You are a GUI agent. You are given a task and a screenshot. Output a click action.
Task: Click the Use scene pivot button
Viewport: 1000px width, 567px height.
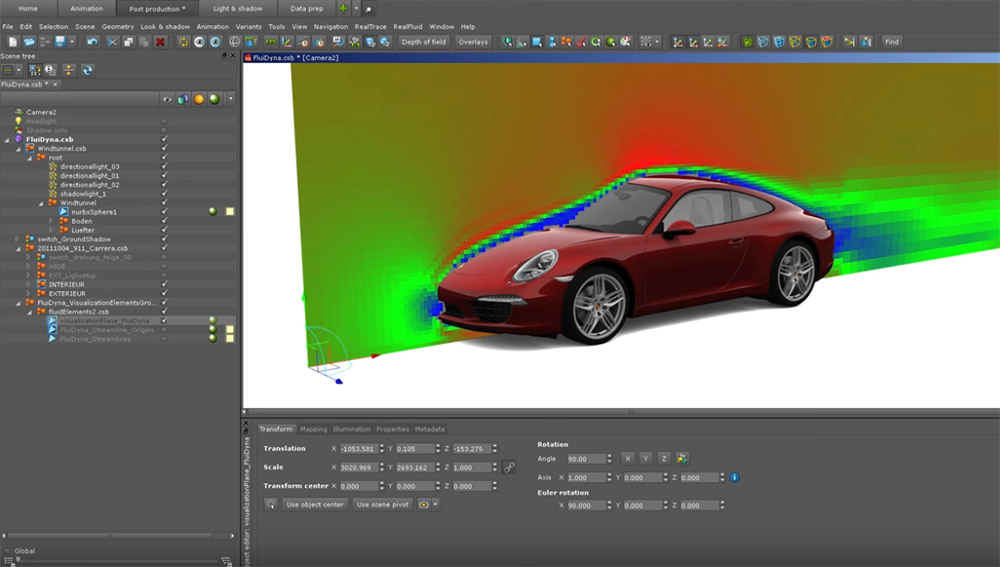pos(383,504)
